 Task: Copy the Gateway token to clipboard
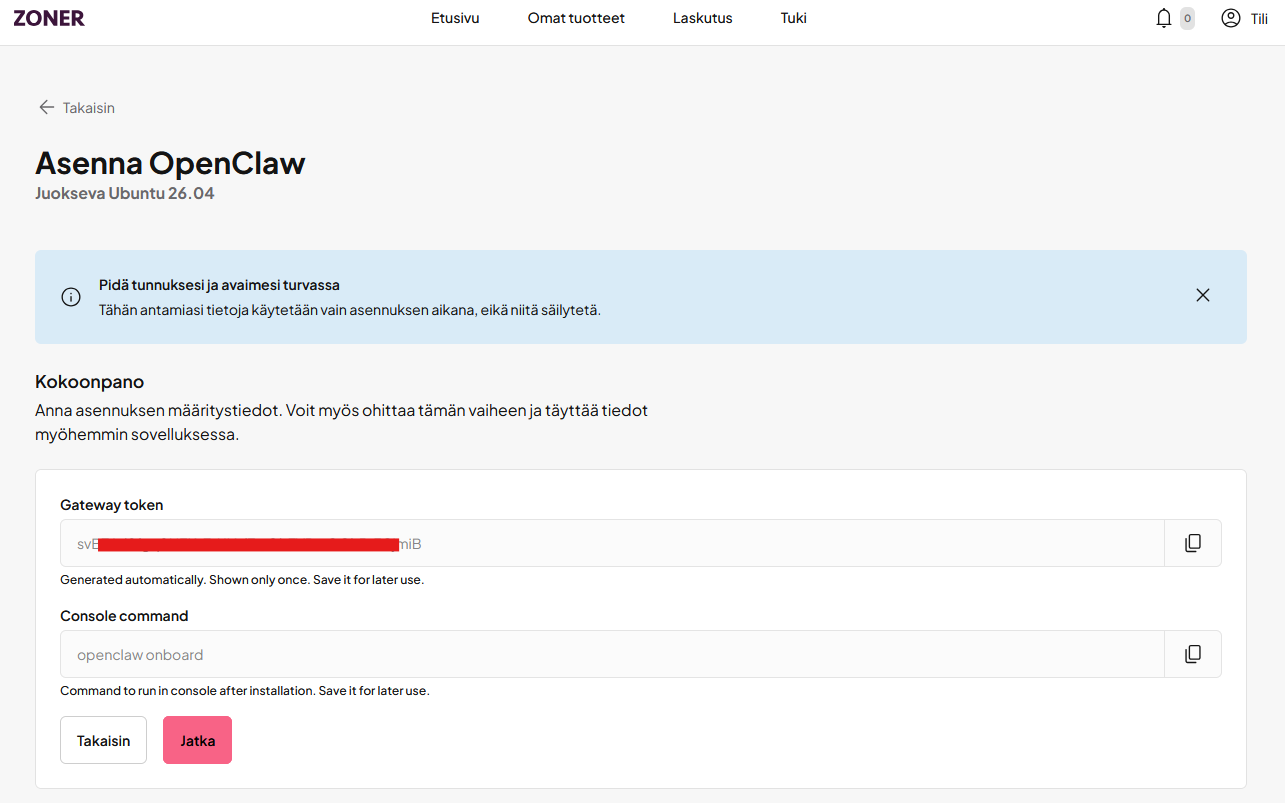(x=1193, y=543)
